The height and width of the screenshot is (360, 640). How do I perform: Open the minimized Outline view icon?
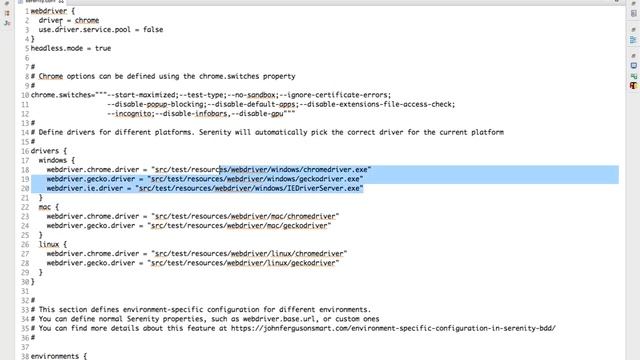click(633, 40)
